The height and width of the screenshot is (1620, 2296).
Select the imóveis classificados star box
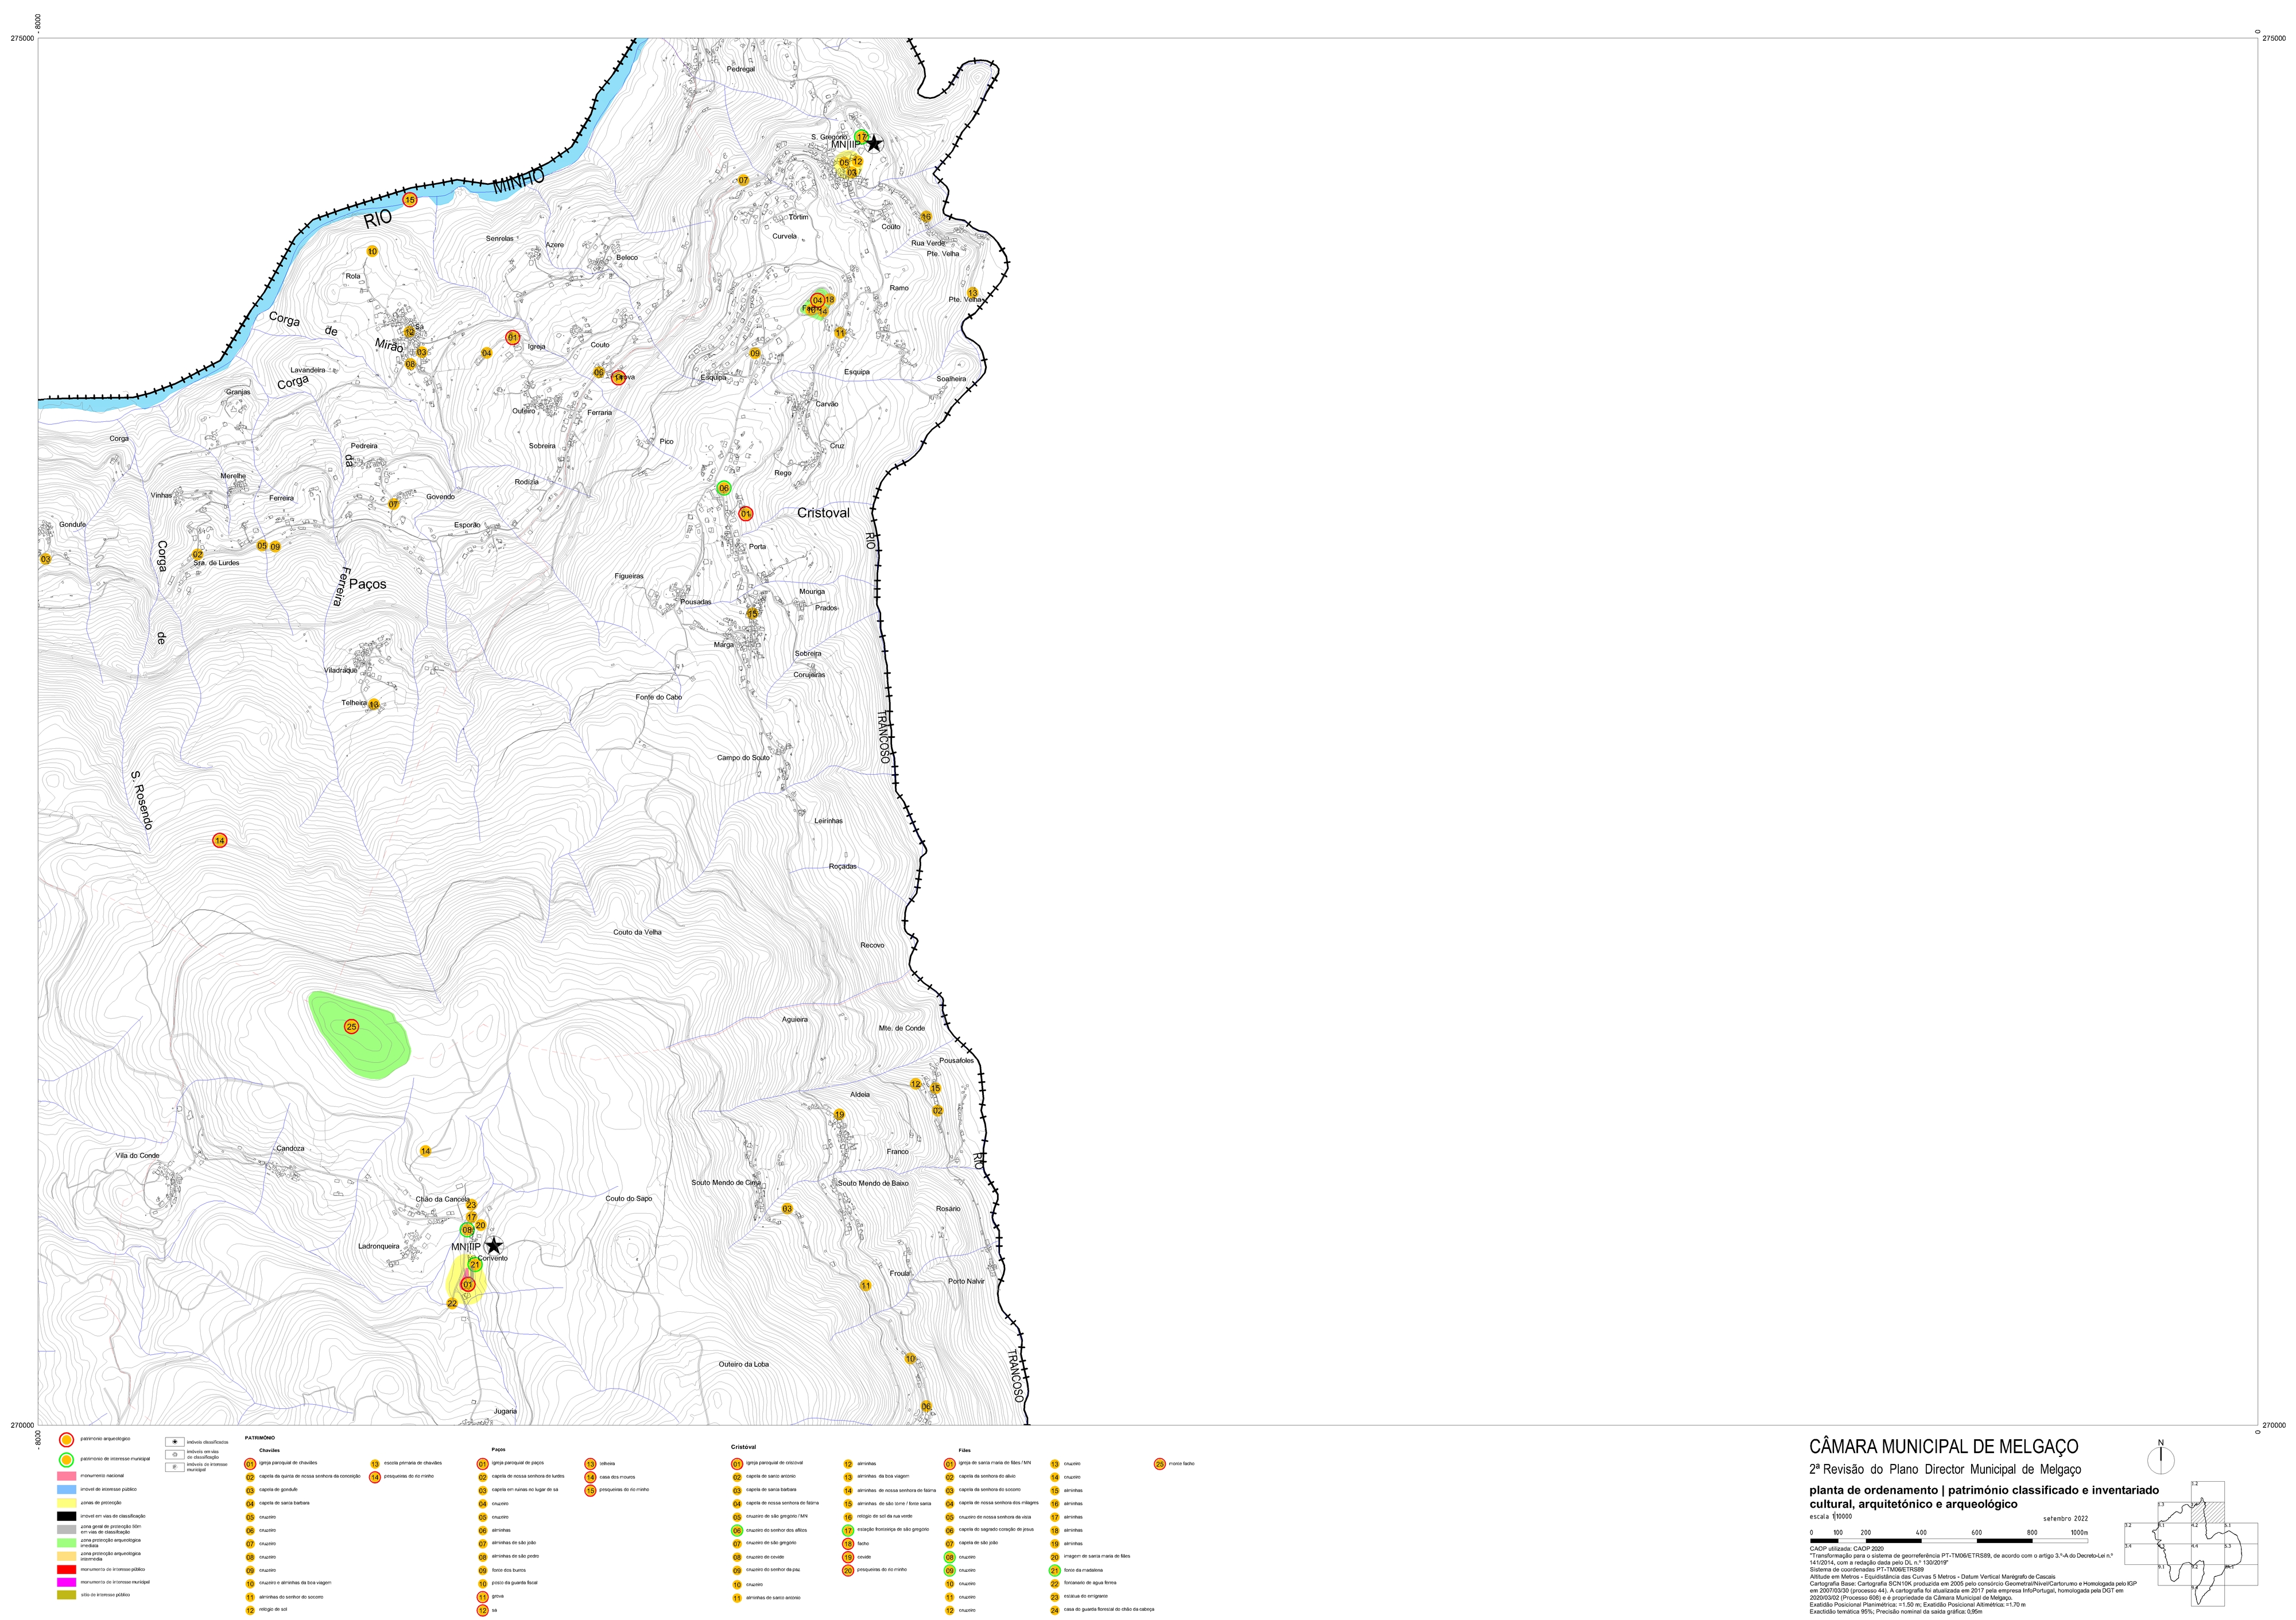174,1443
